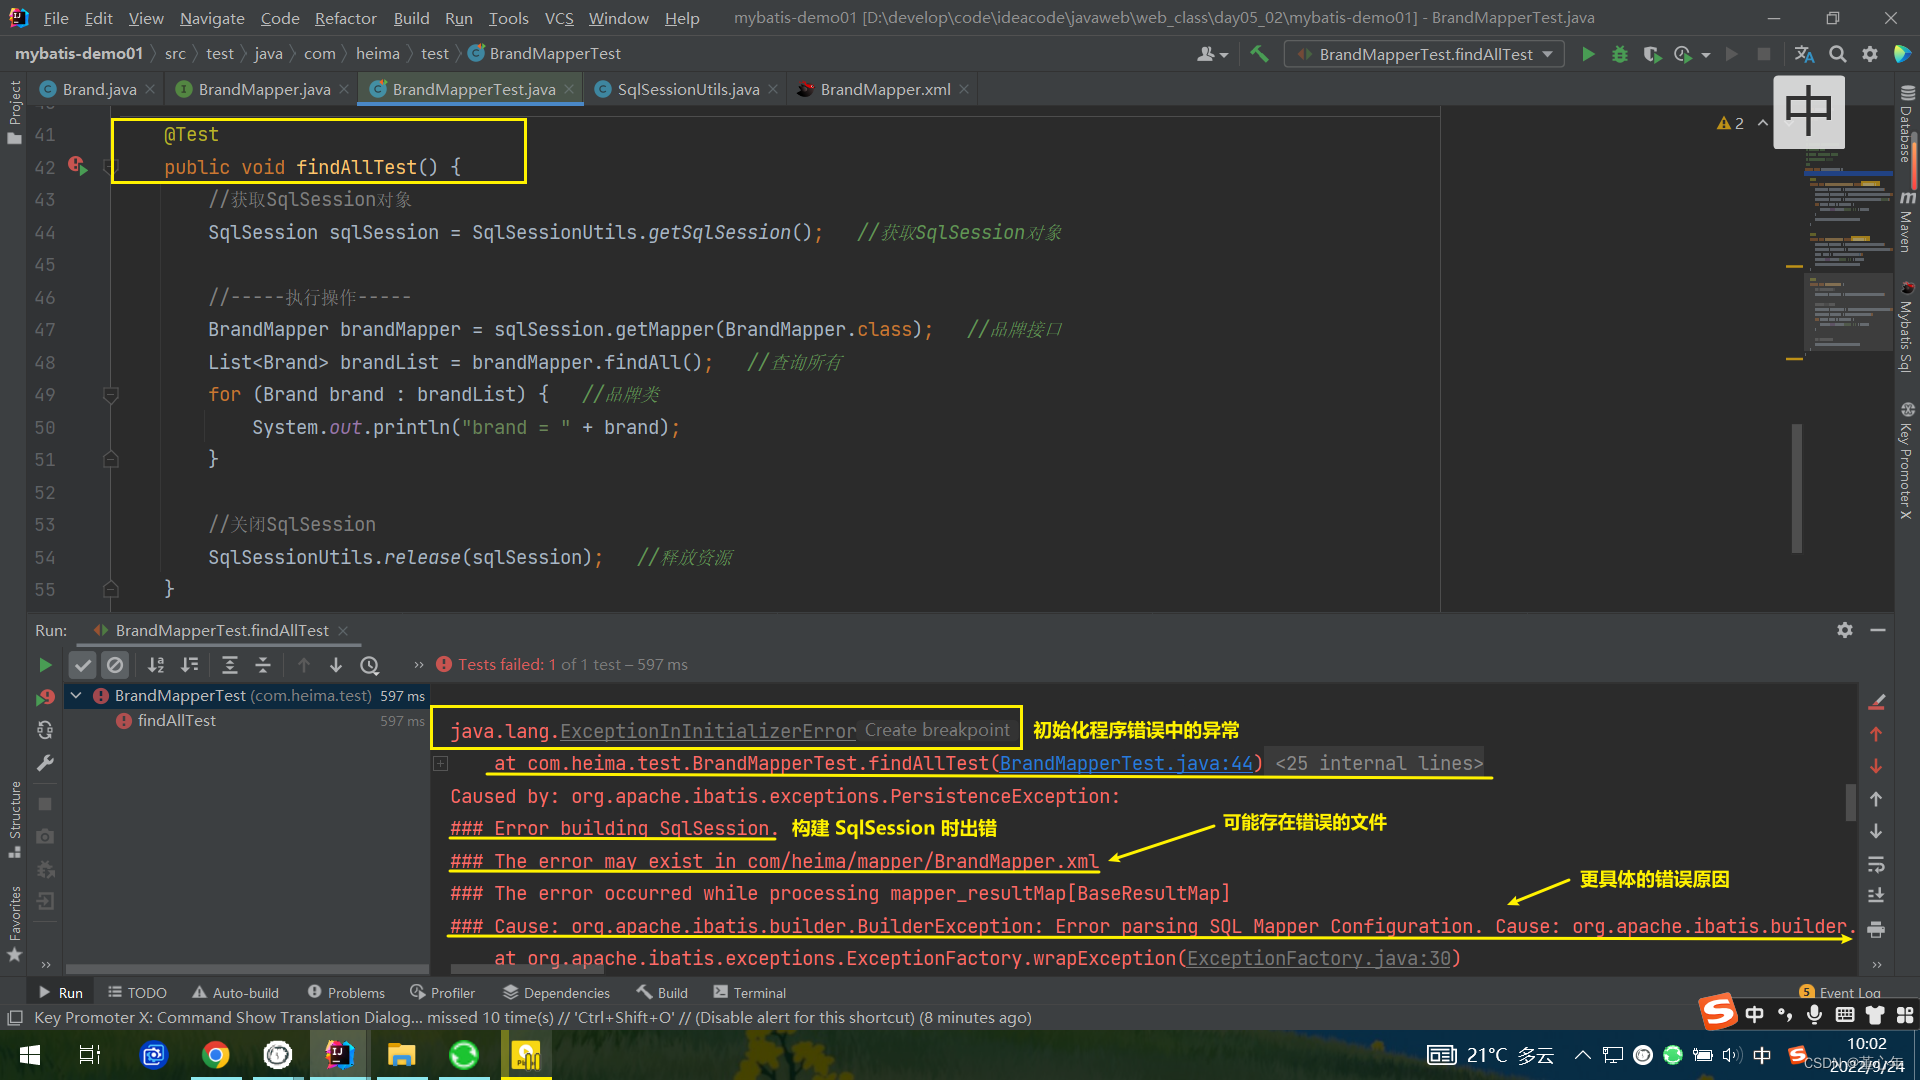Rerun failed tests in Run panel
Viewport: 1920px width, 1080px height.
(x=45, y=697)
